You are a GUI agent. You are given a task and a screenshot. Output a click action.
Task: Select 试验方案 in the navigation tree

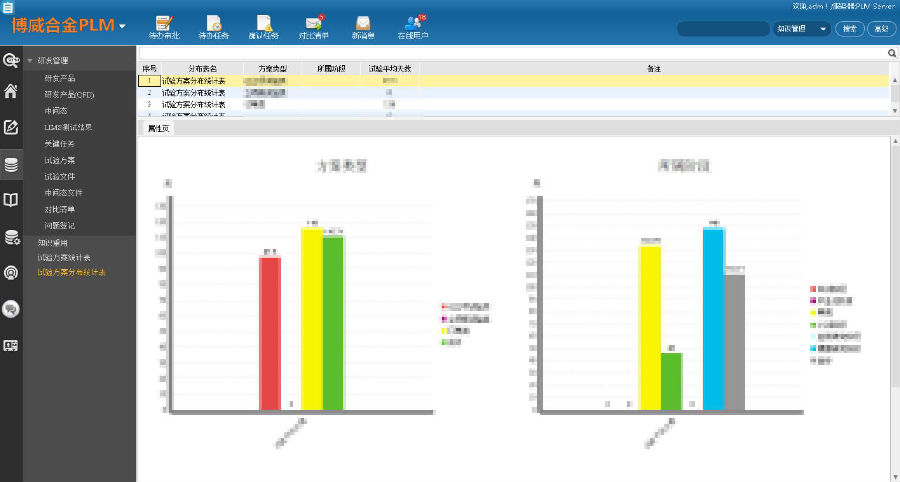click(59, 160)
